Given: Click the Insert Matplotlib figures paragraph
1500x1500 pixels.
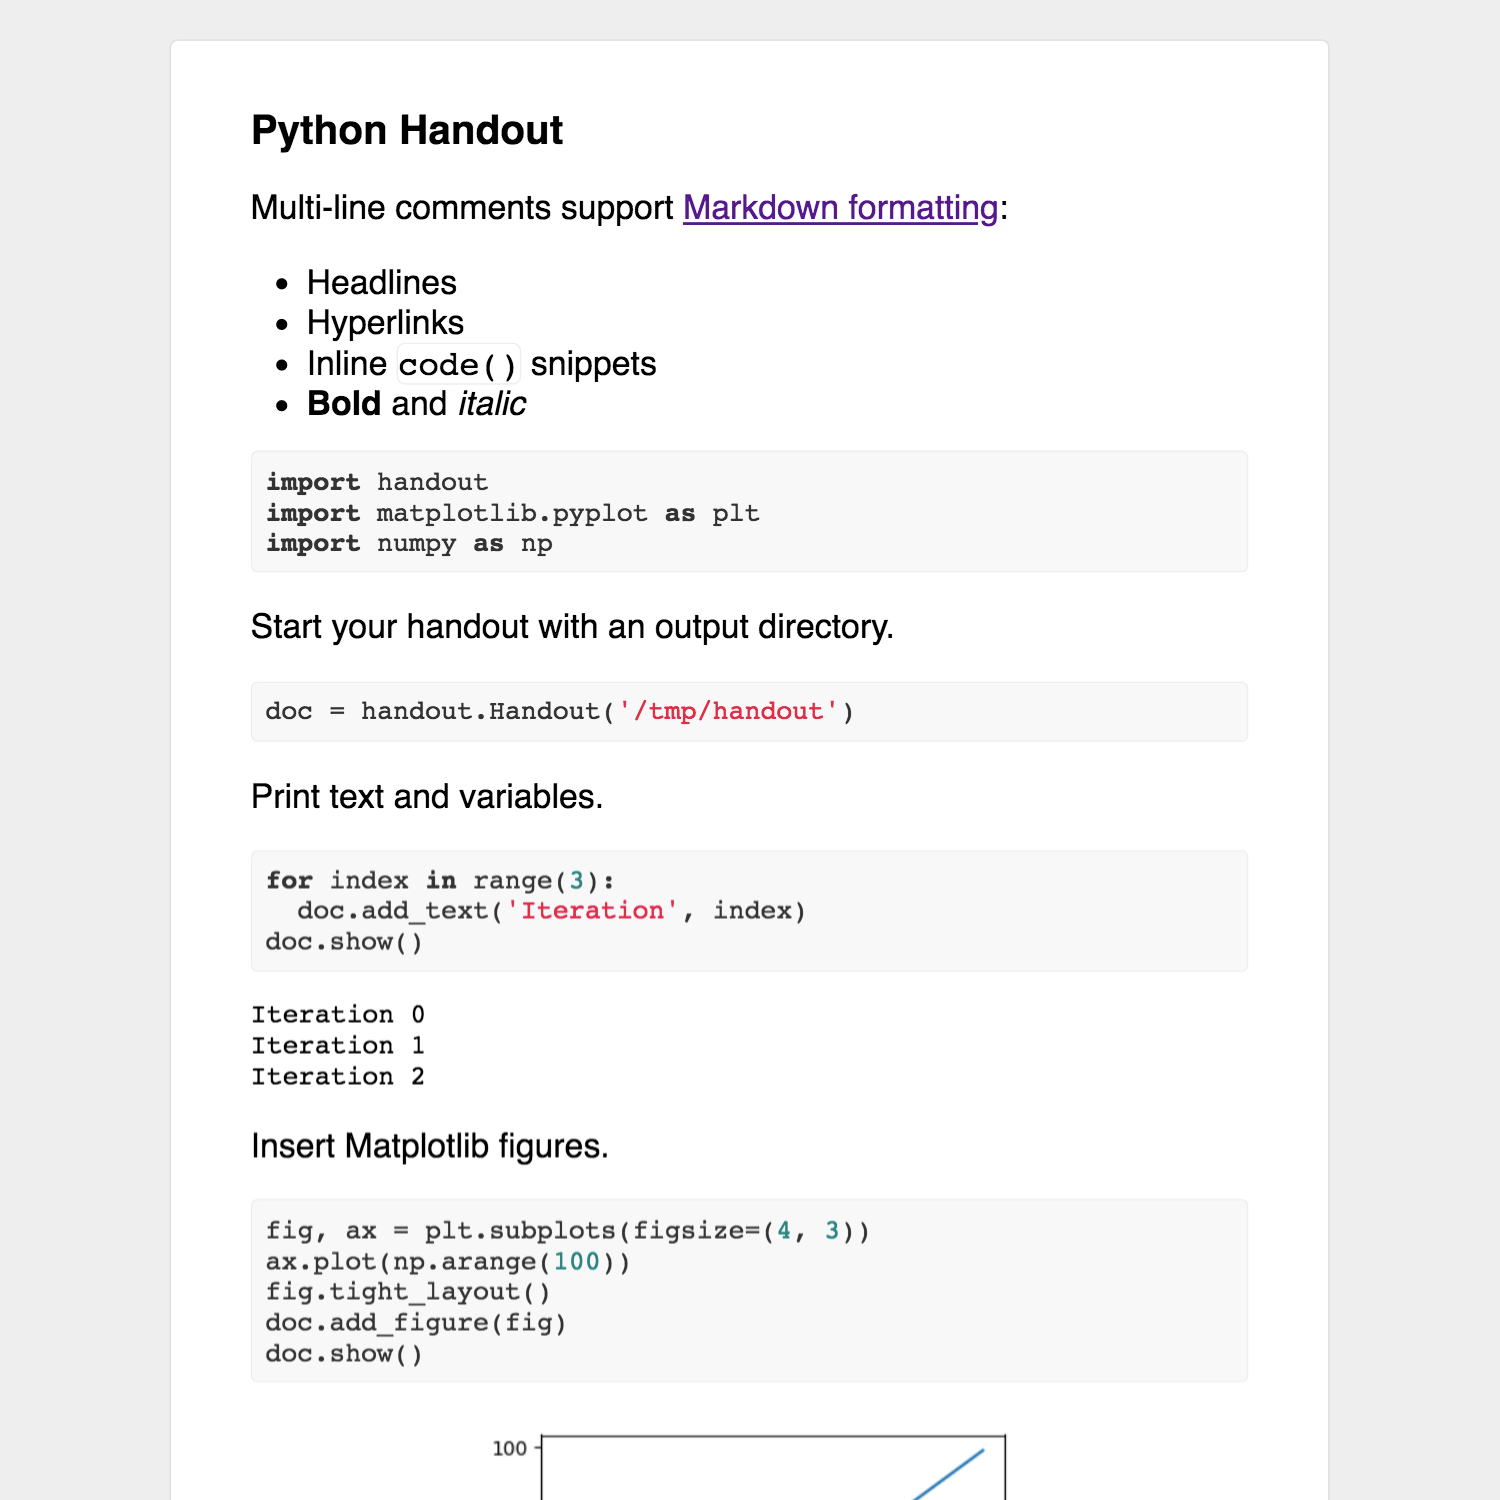Looking at the screenshot, I should point(430,1146).
